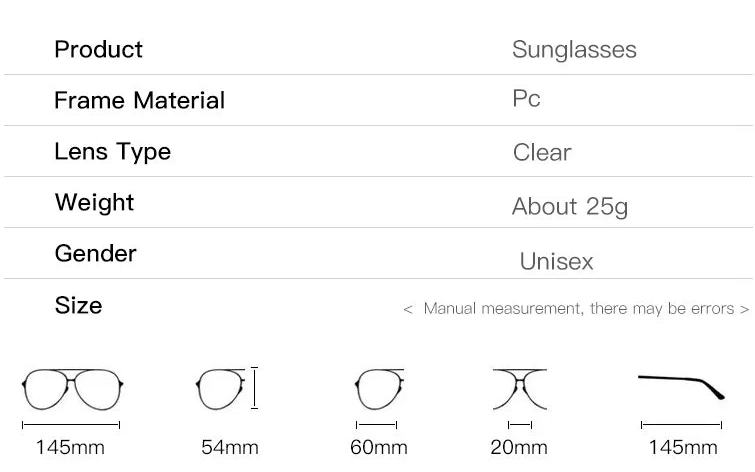Select the 54mm lens height label
This screenshot has width=755, height=472.
[229, 447]
